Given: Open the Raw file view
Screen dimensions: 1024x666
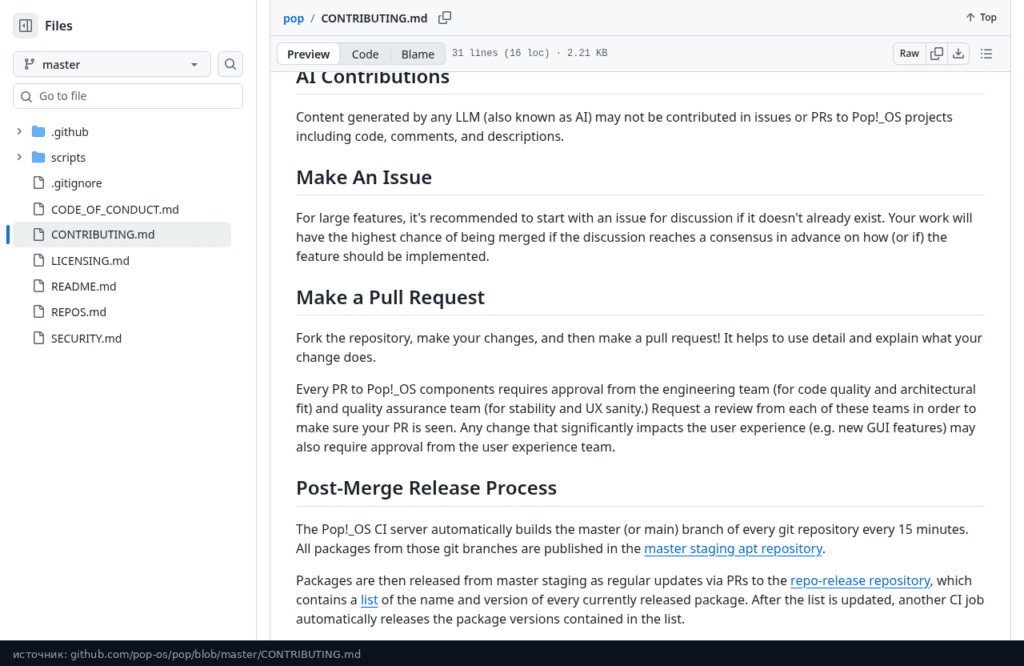Looking at the screenshot, I should pyautogui.click(x=909, y=54).
